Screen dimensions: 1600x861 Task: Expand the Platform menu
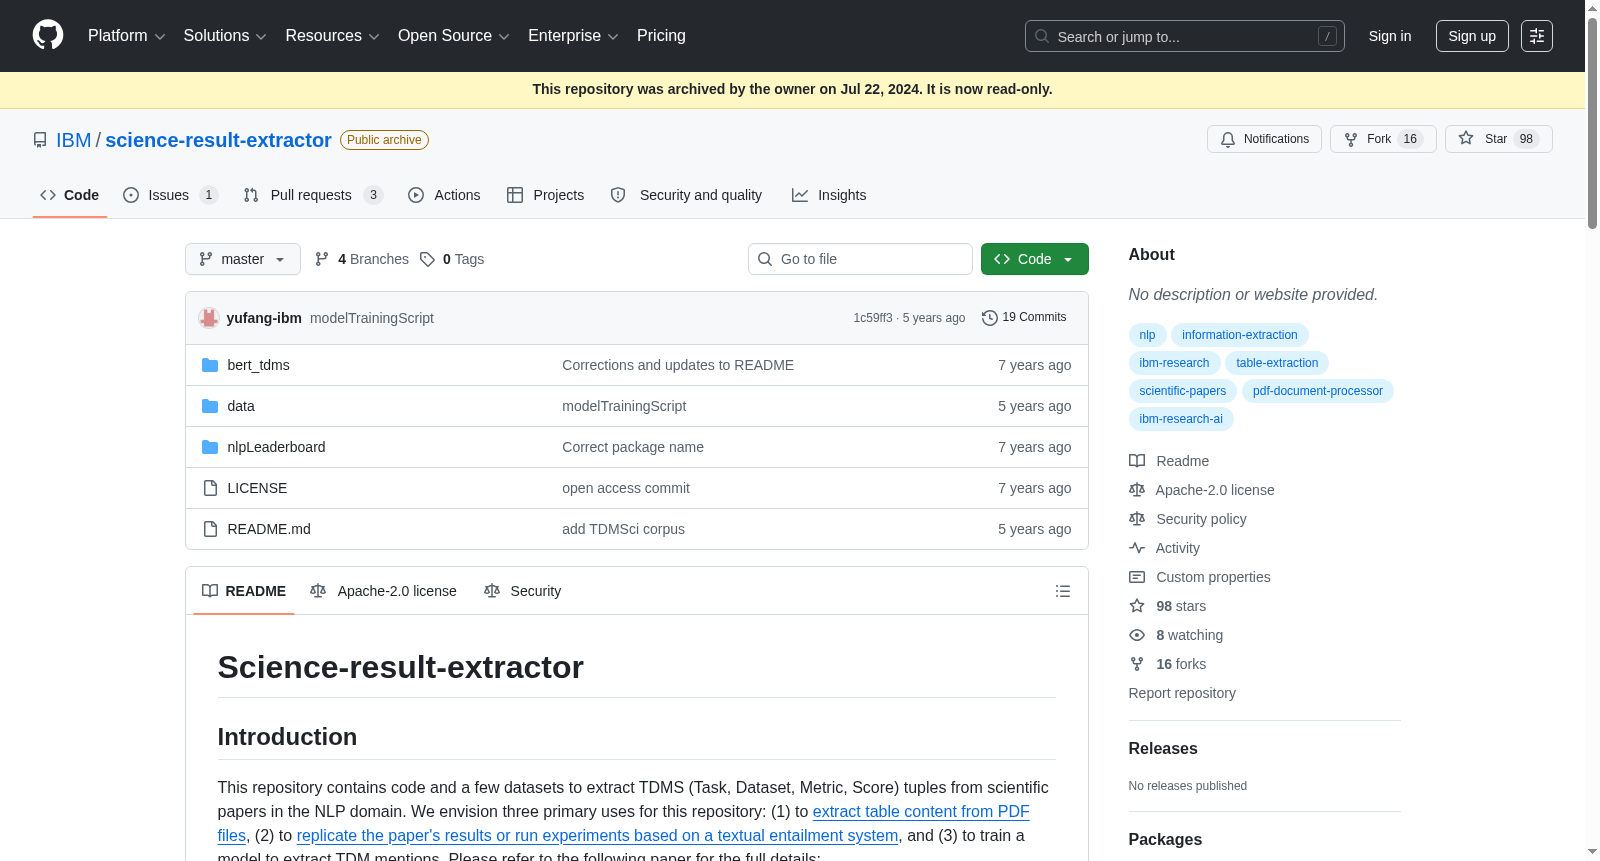(126, 36)
